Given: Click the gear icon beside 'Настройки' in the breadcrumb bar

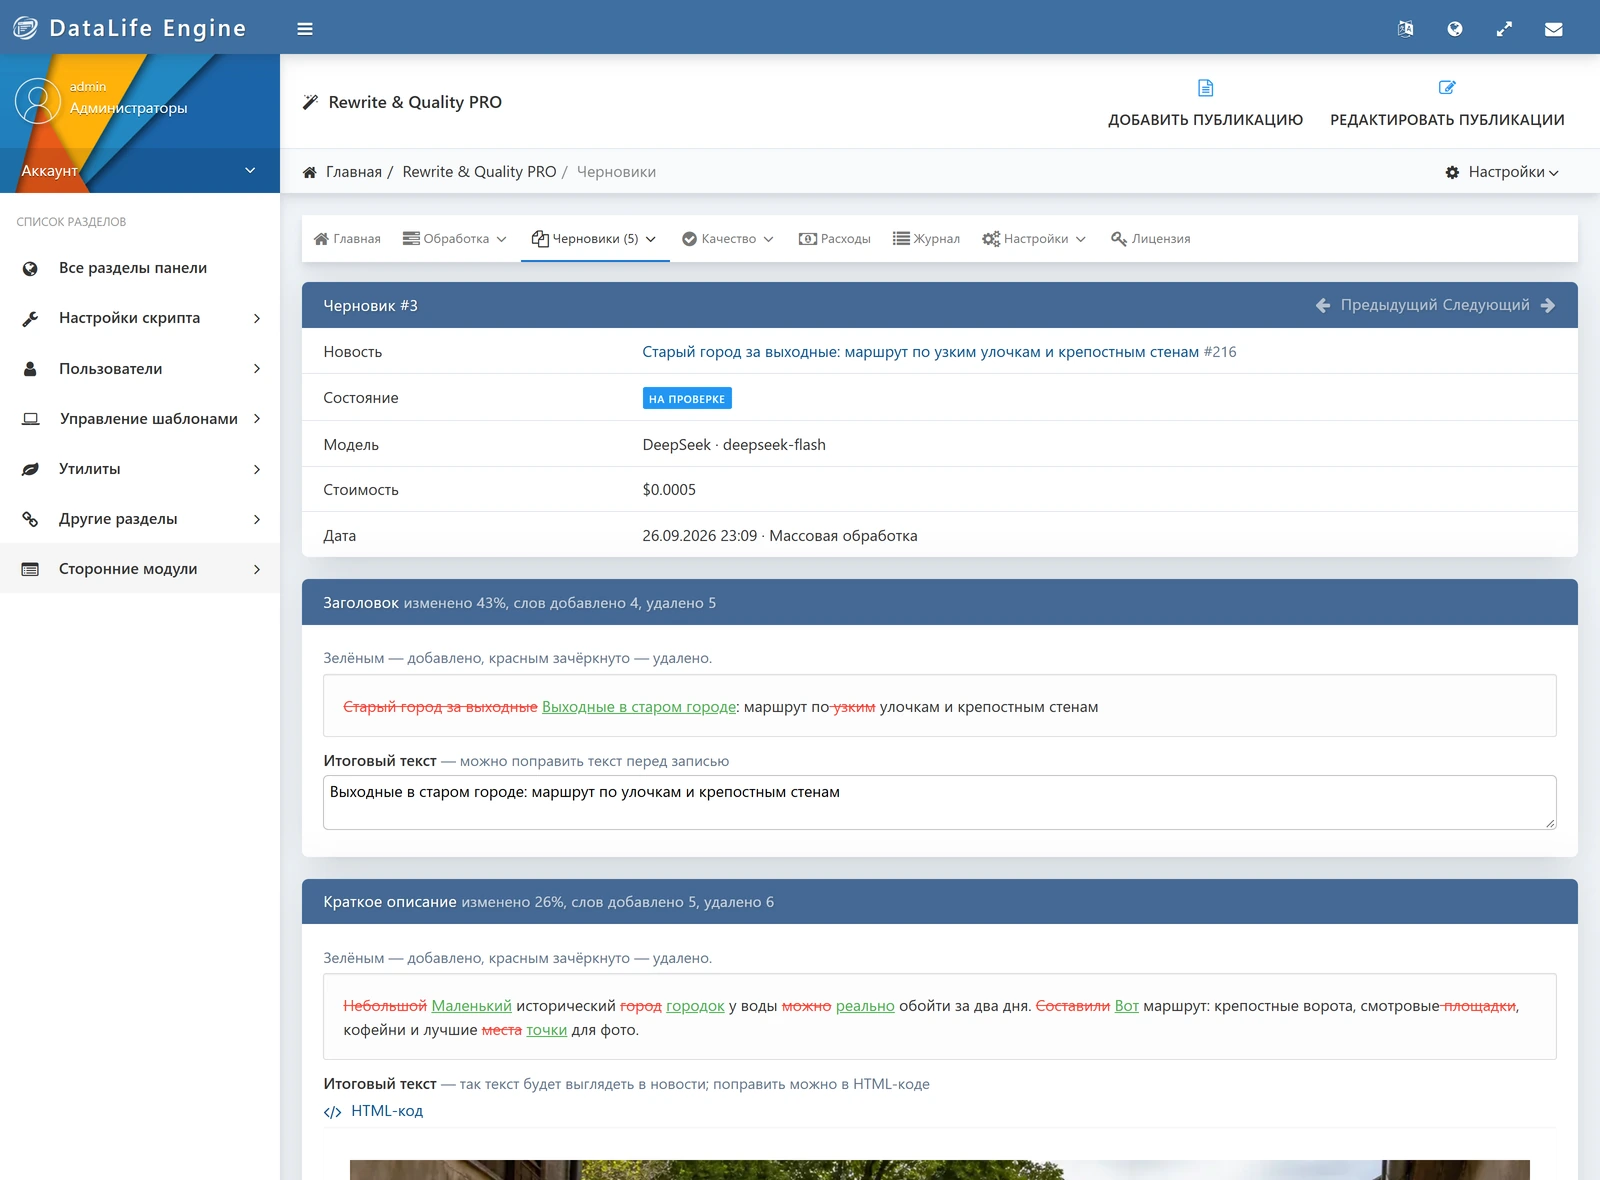Looking at the screenshot, I should [x=1452, y=172].
